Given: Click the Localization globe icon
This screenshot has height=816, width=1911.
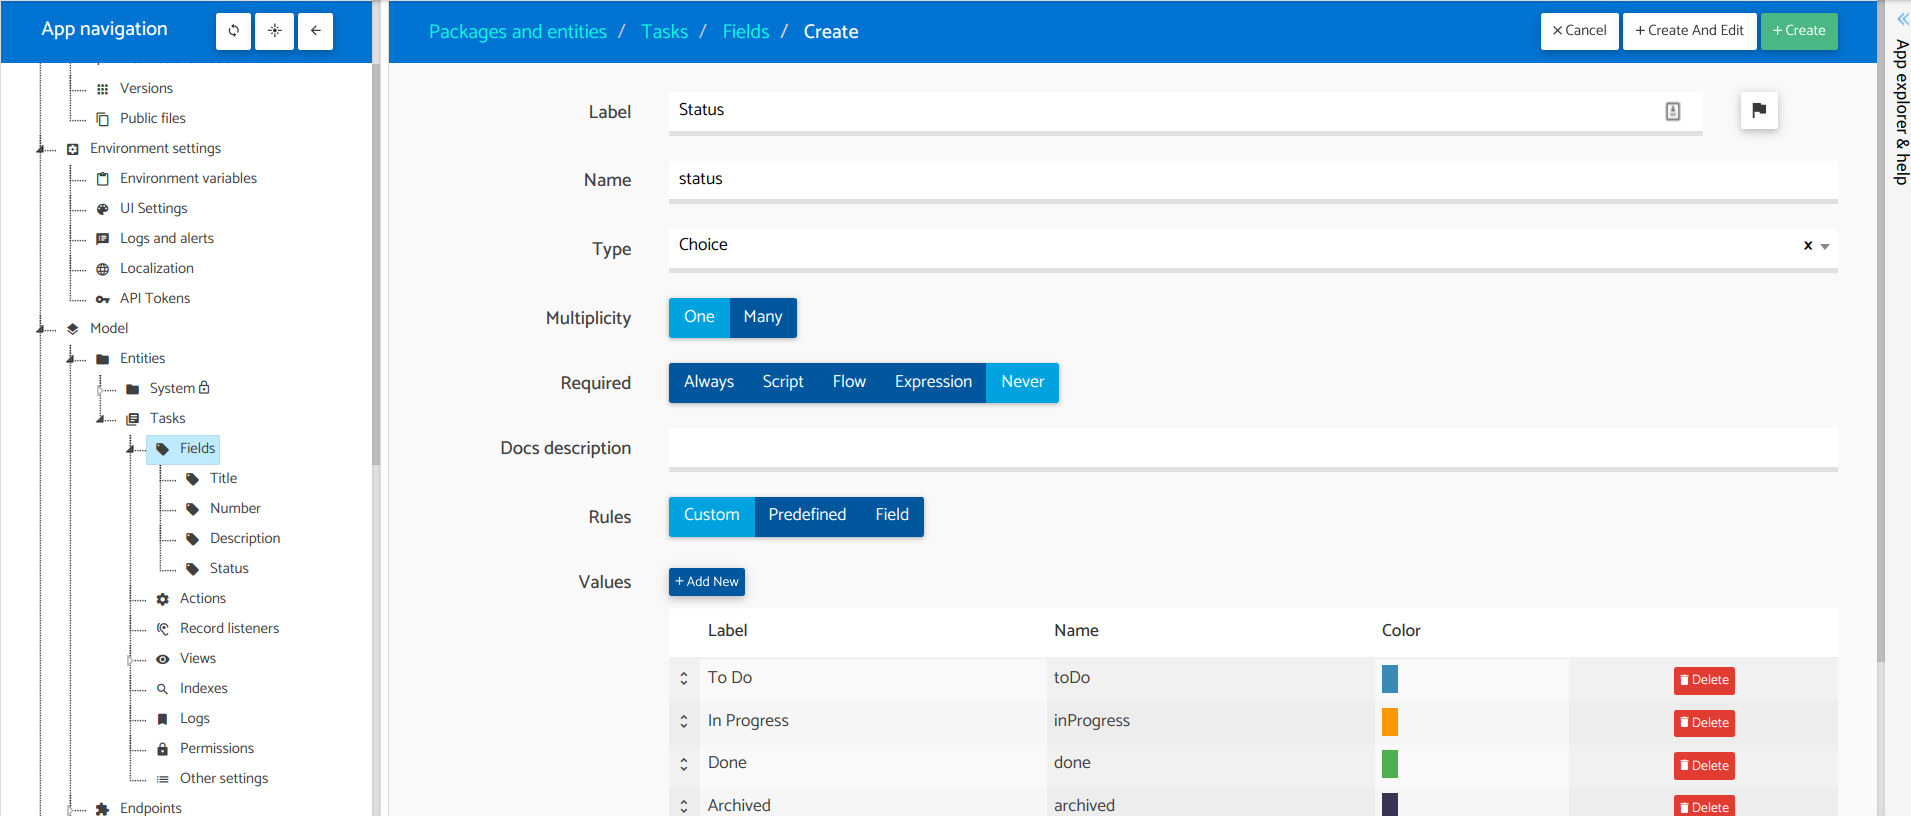Looking at the screenshot, I should (x=102, y=269).
